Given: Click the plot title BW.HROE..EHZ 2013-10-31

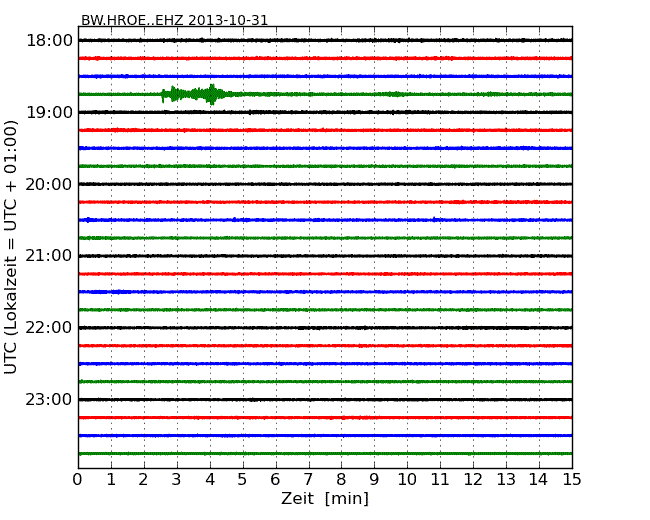Looking at the screenshot, I should [175, 20].
